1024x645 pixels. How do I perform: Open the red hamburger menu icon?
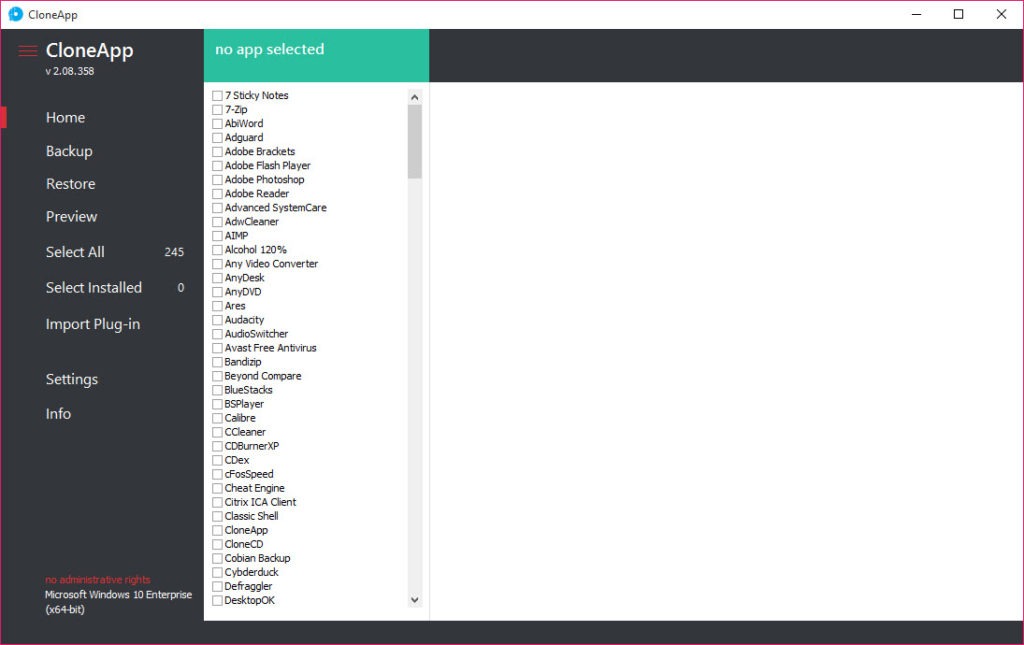[x=27, y=51]
